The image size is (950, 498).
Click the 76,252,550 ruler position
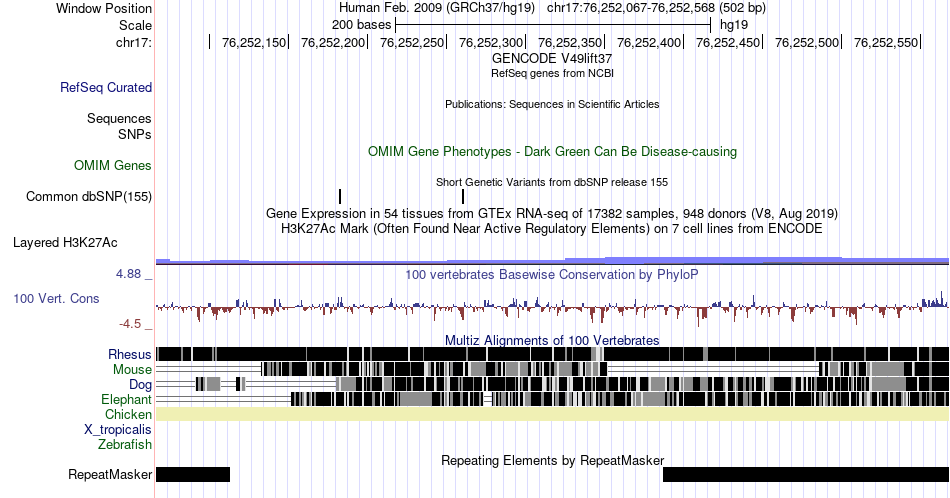(886, 42)
